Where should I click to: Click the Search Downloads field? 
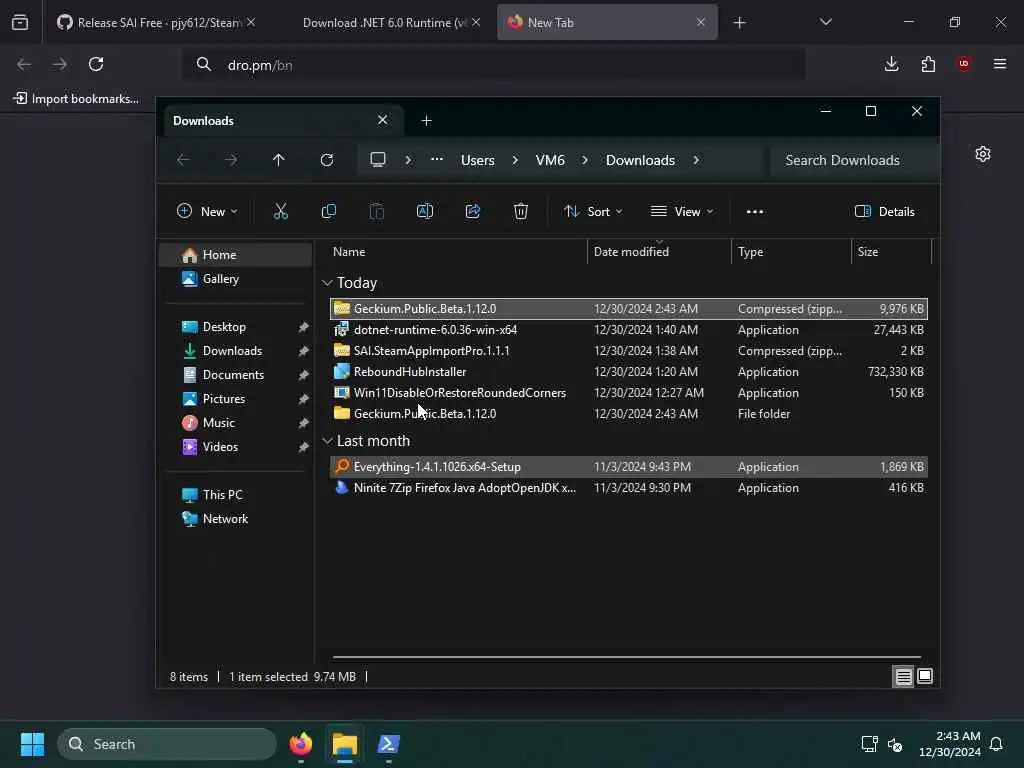tap(854, 160)
